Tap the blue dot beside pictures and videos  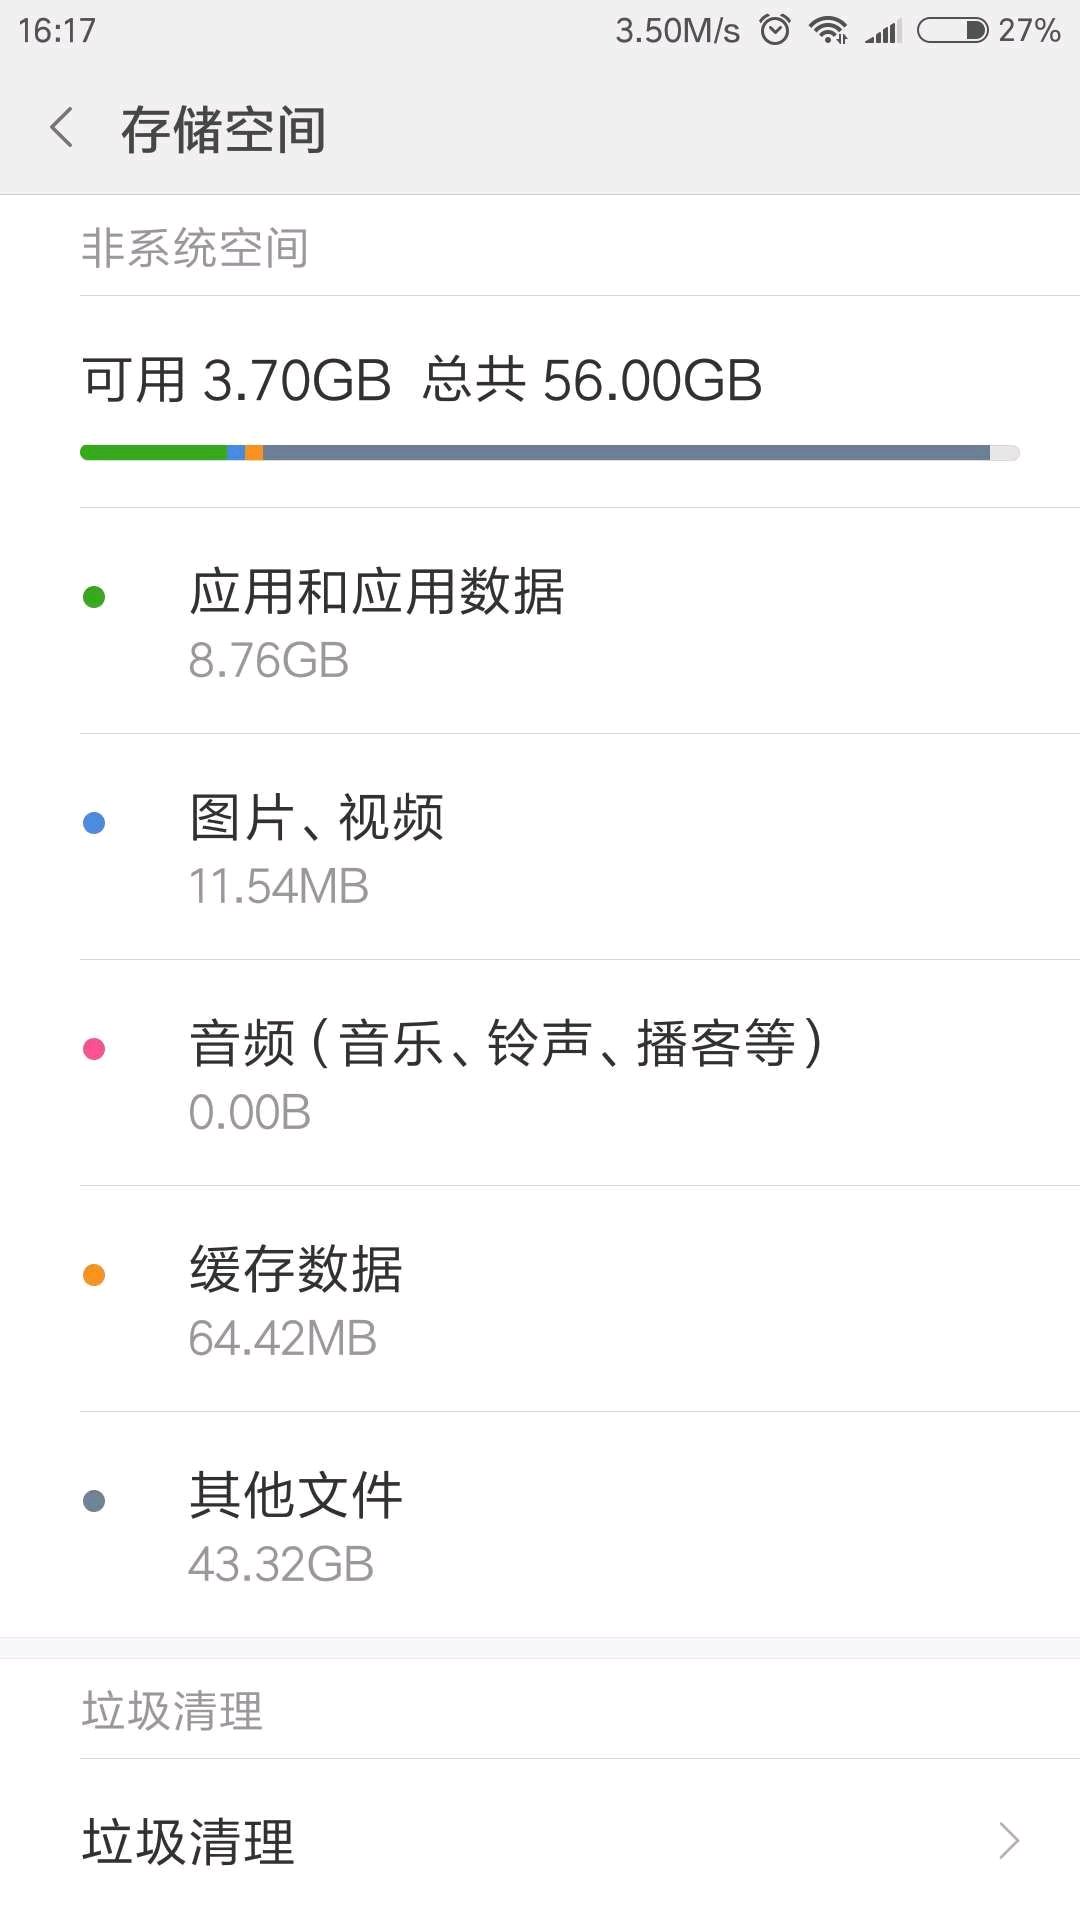click(94, 823)
